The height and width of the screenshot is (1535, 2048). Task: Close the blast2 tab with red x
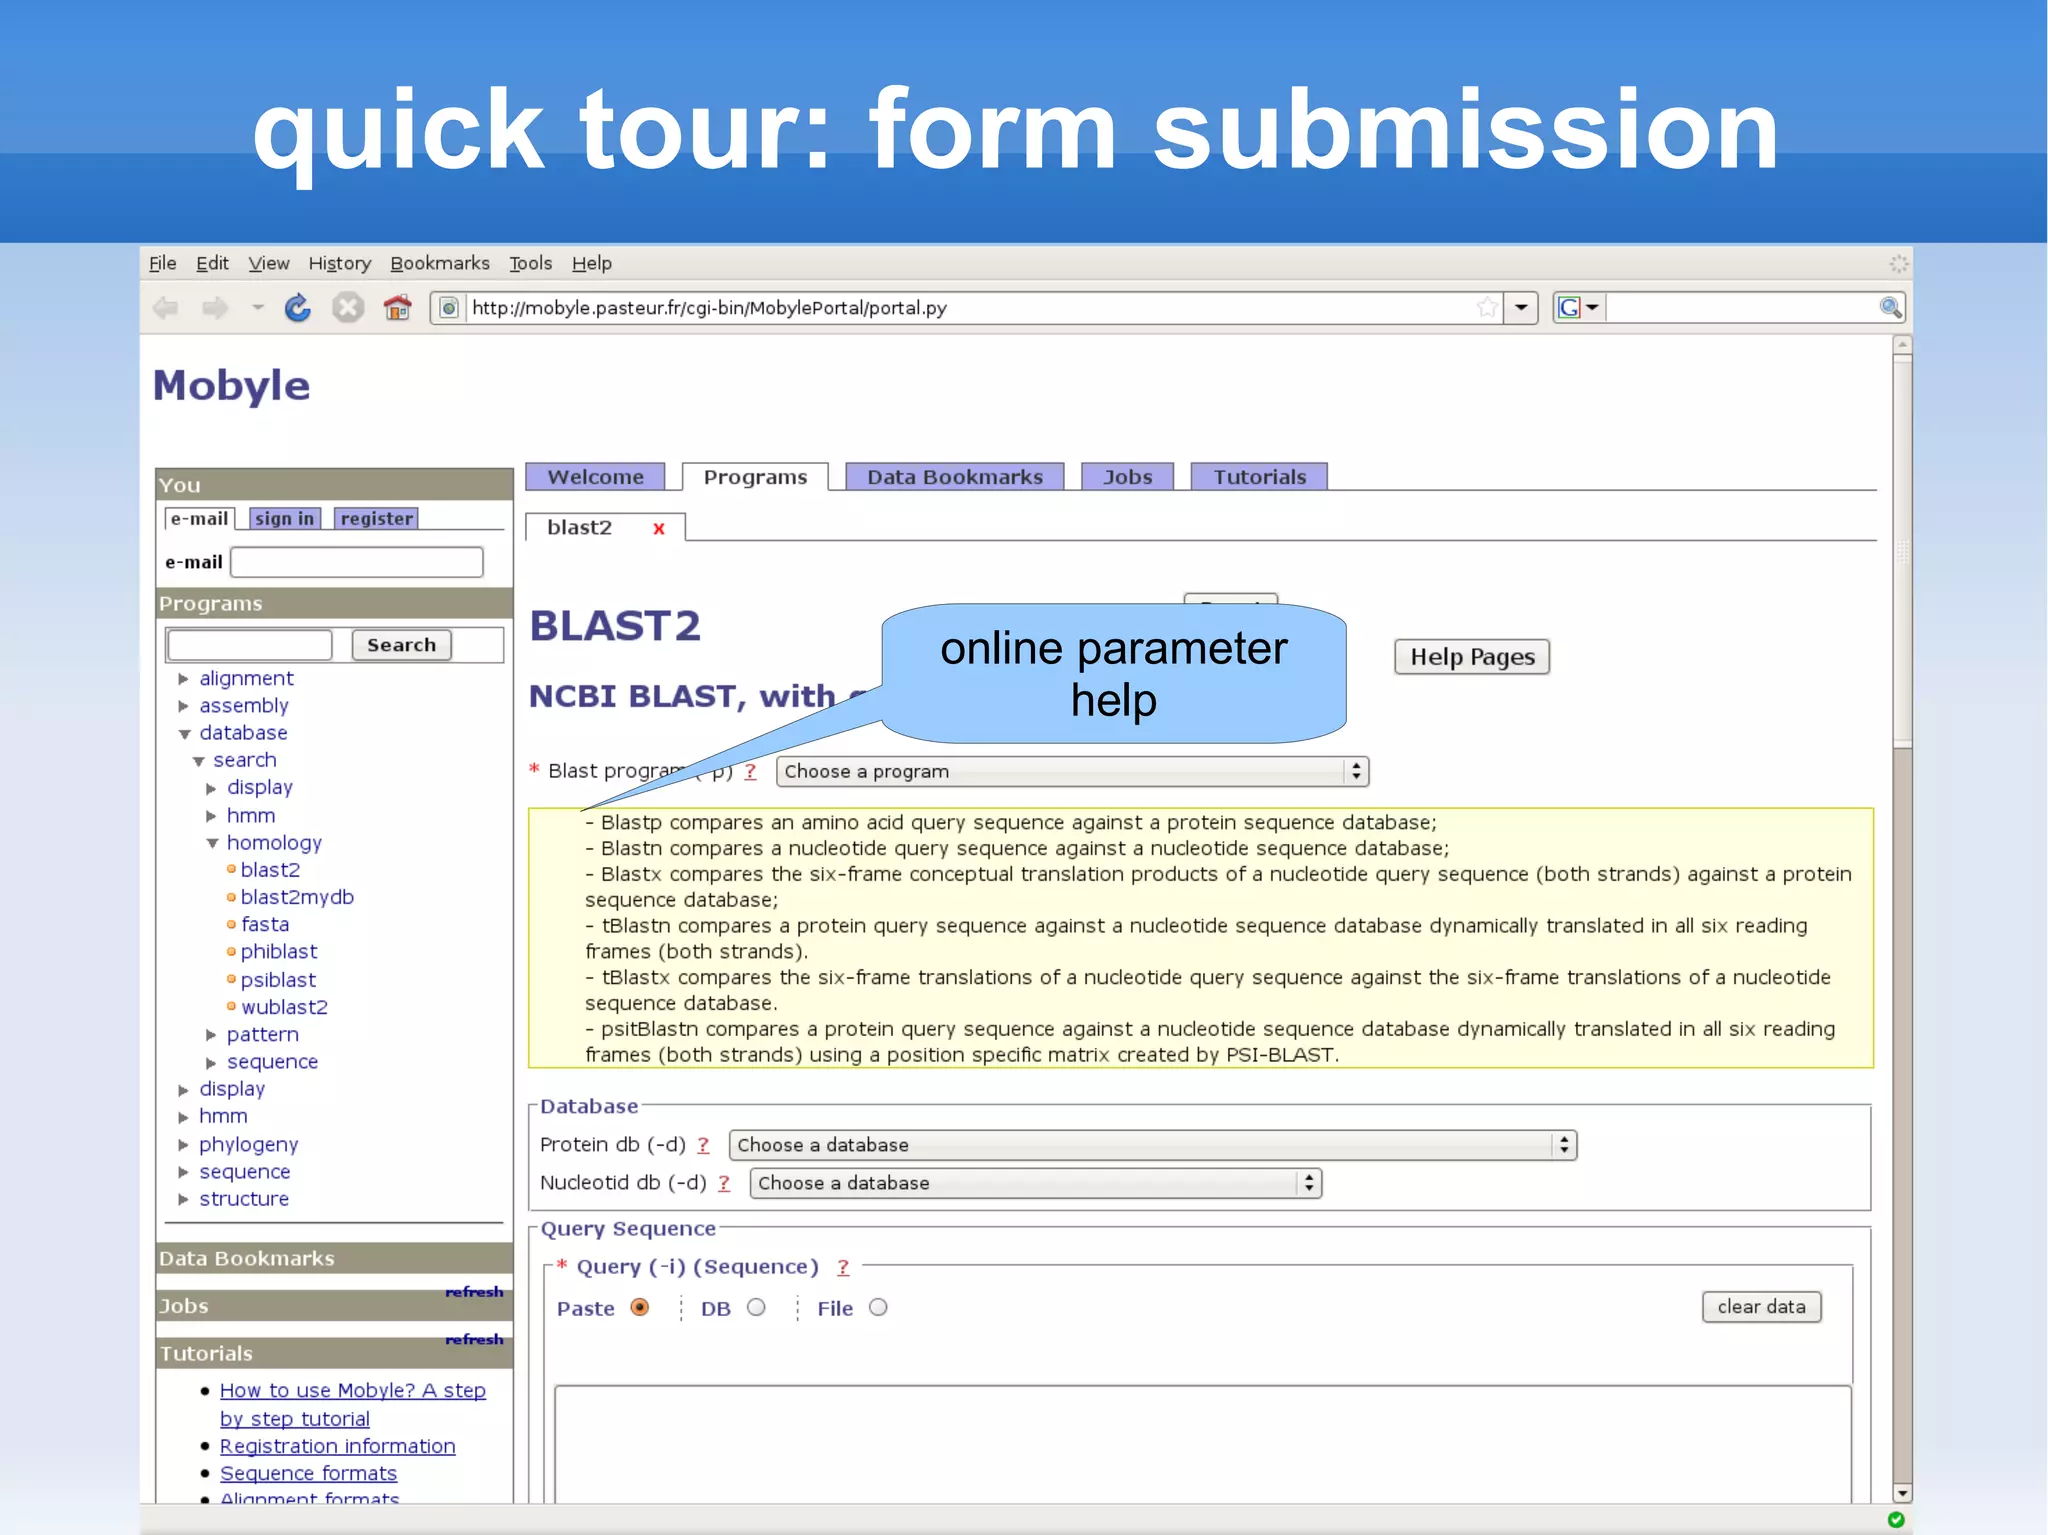click(x=659, y=529)
